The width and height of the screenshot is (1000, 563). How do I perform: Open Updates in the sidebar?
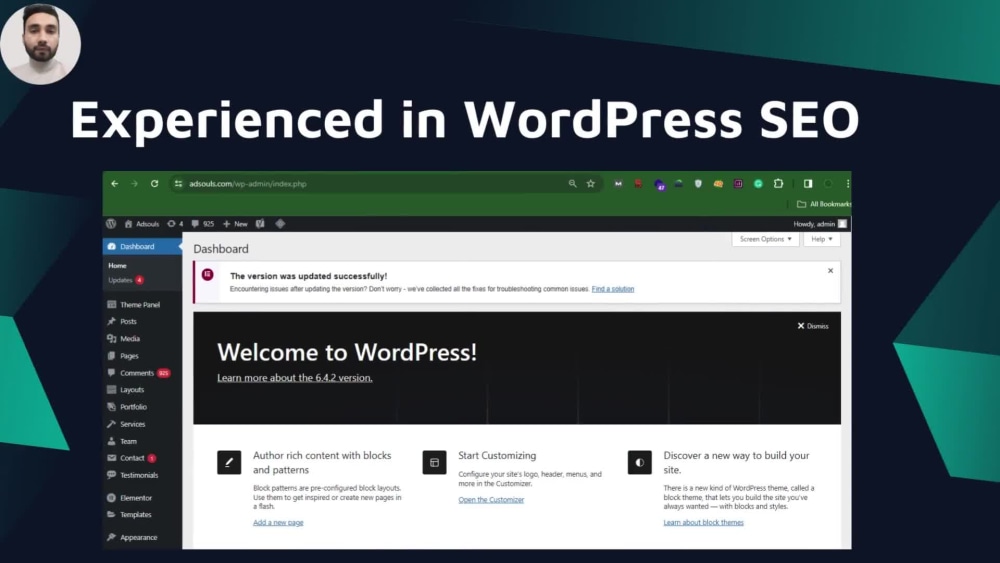(x=126, y=280)
